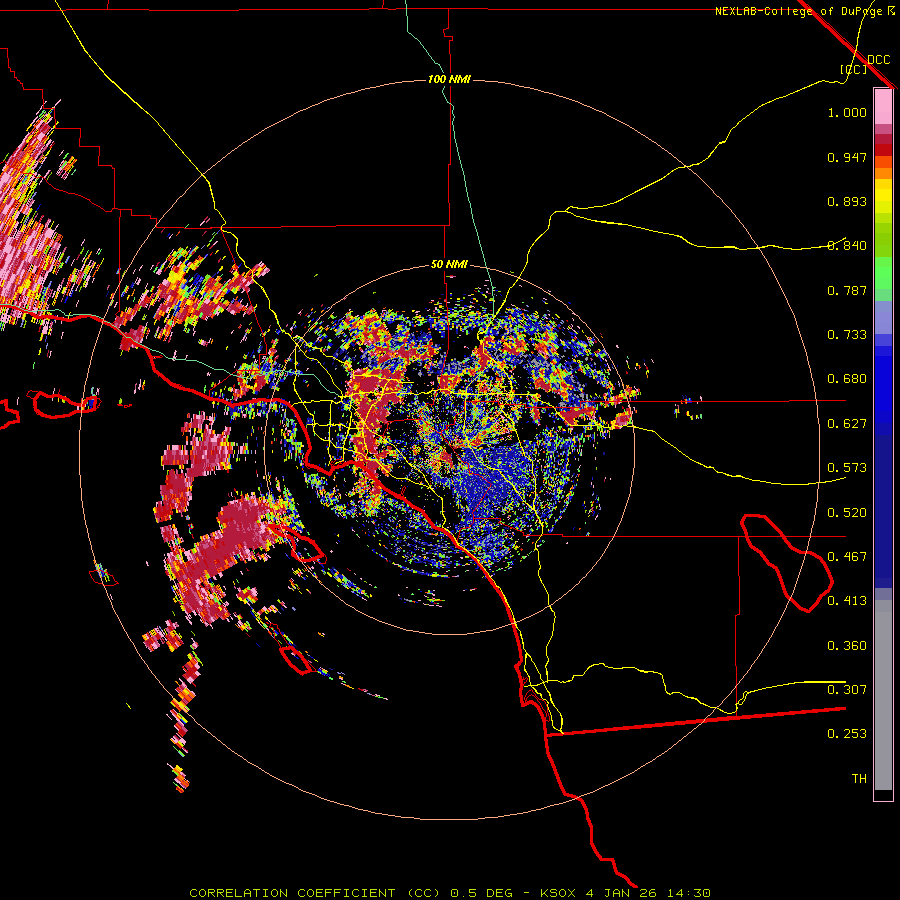Click the 0.253 scale value
This screenshot has width=900, height=900.
[847, 734]
